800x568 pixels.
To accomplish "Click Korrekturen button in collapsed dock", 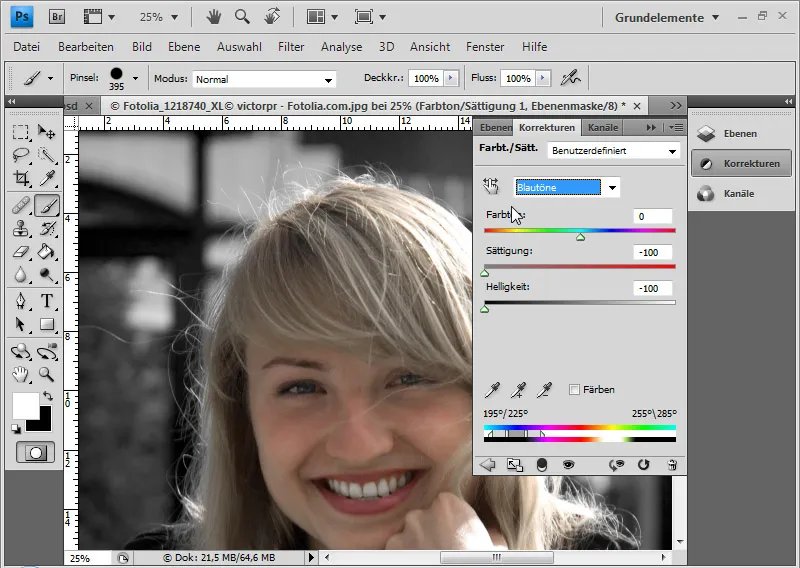I will click(x=741, y=163).
